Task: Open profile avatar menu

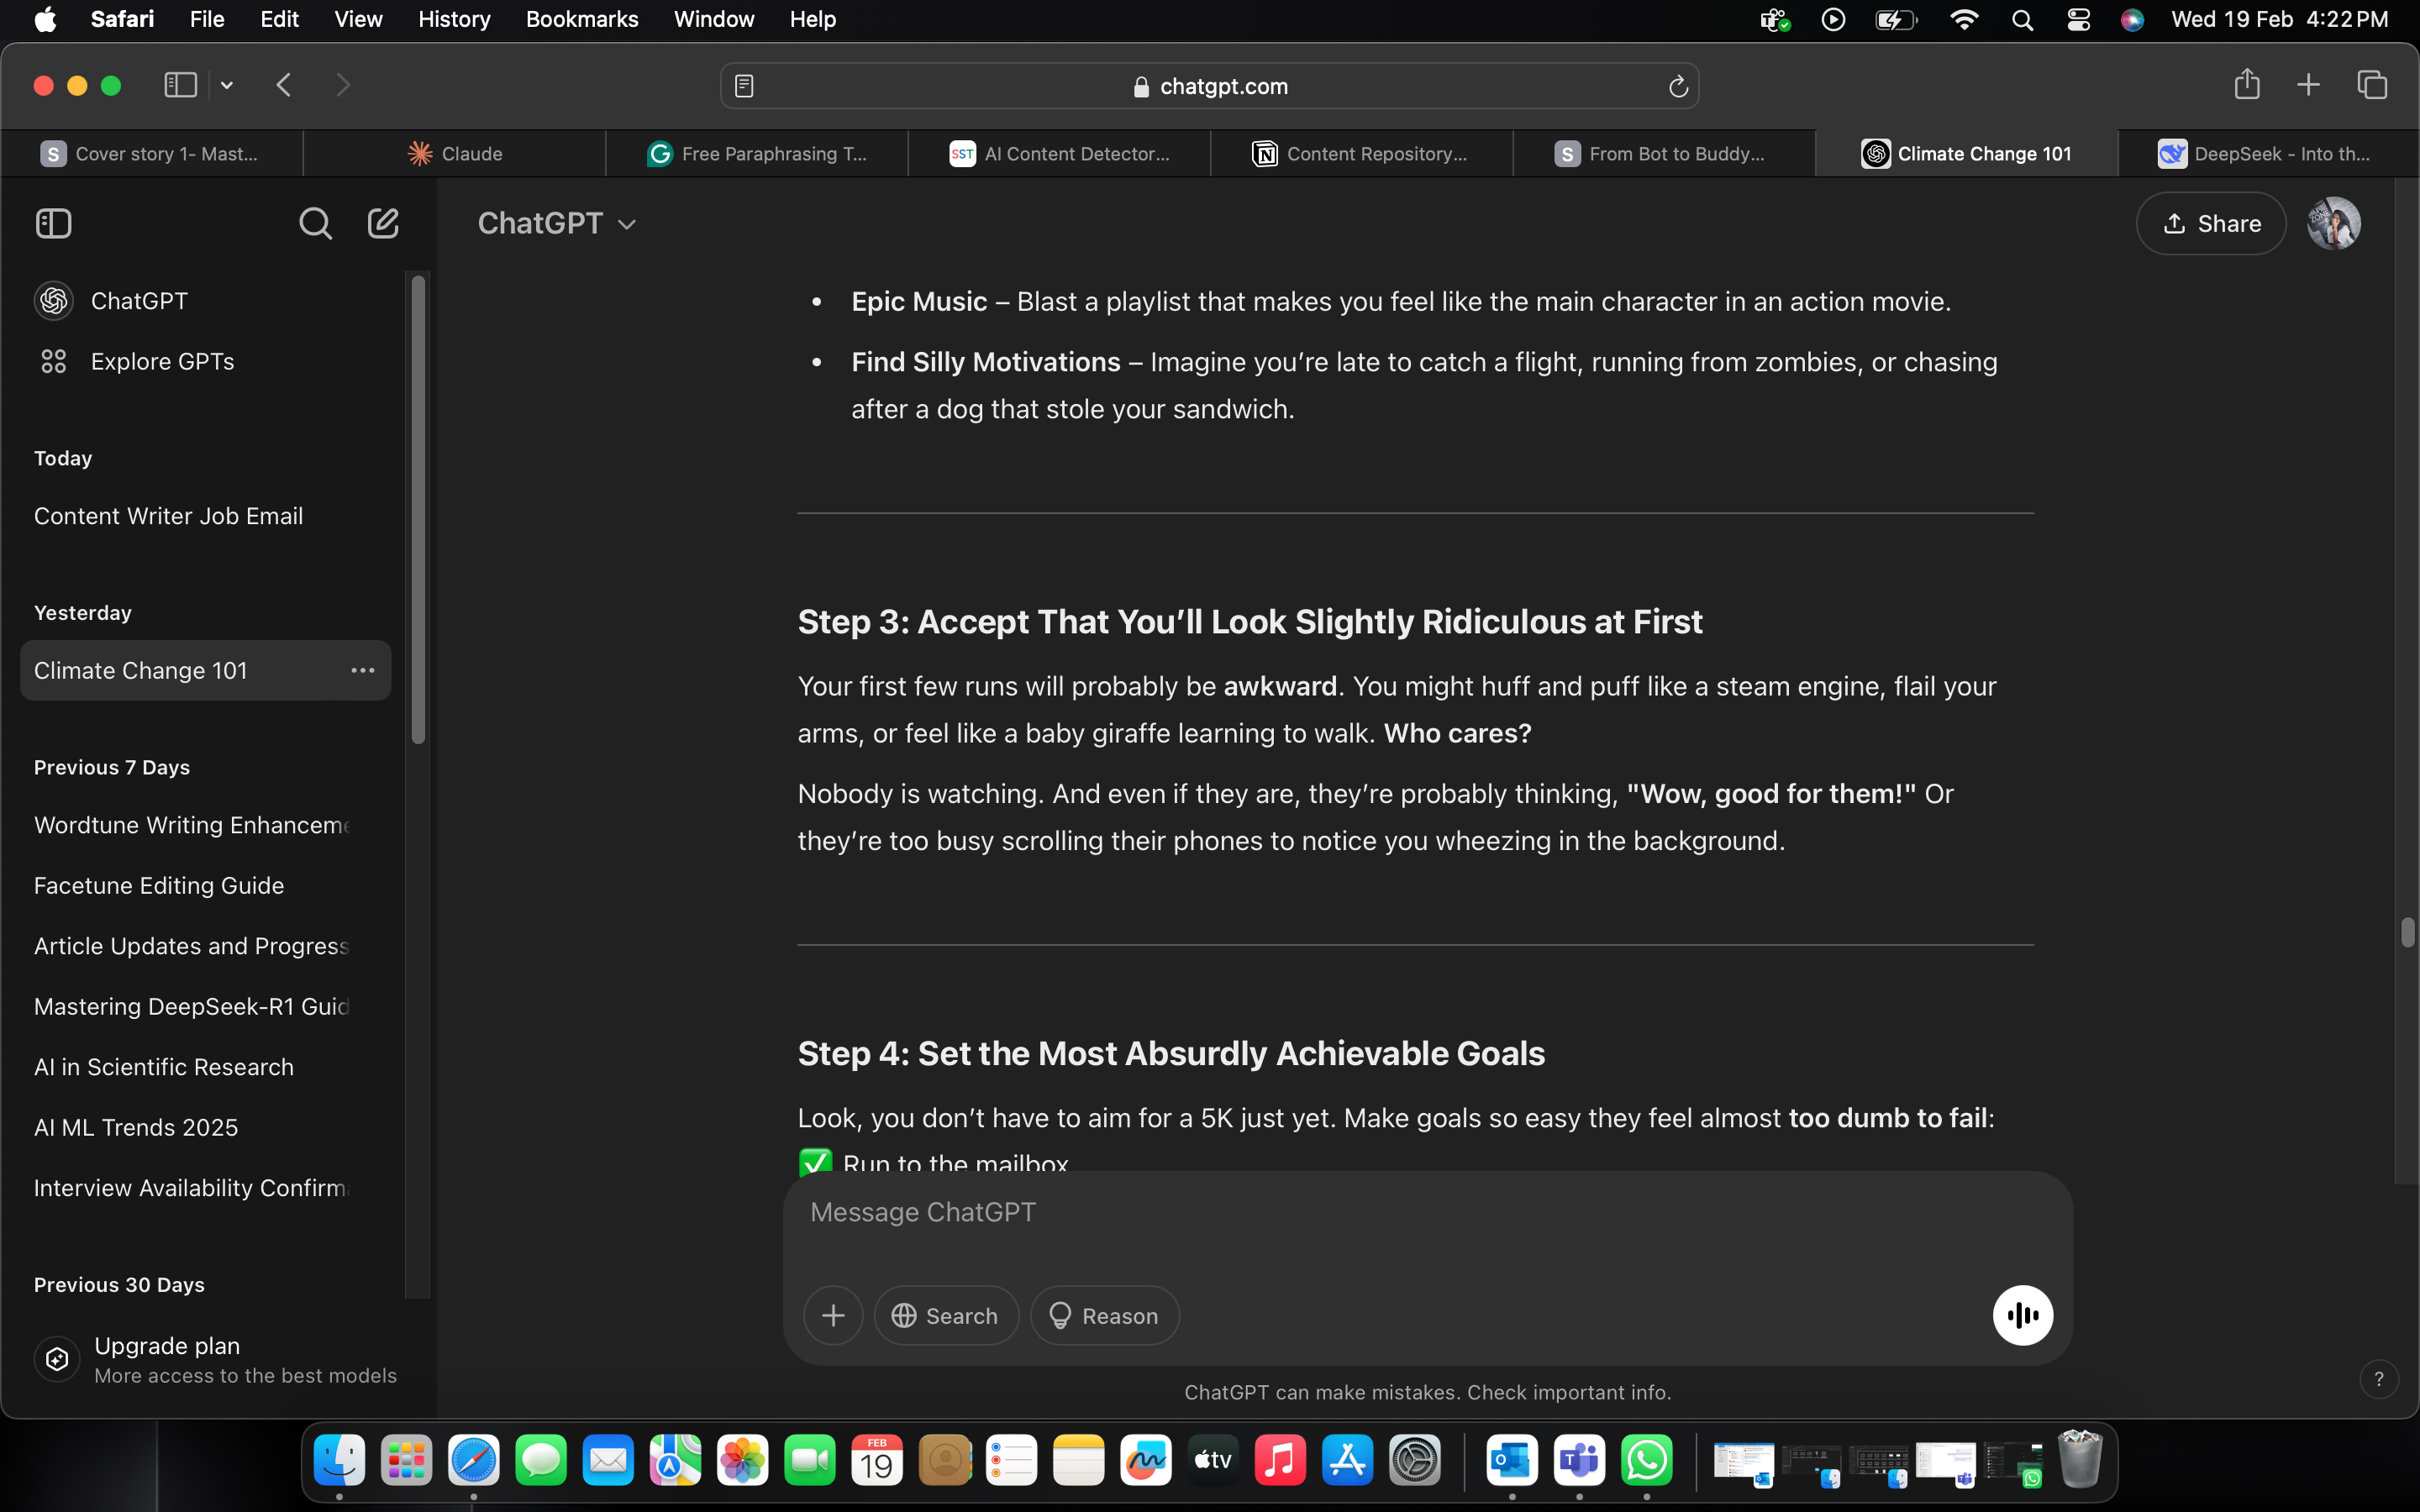Action: coord(2334,223)
